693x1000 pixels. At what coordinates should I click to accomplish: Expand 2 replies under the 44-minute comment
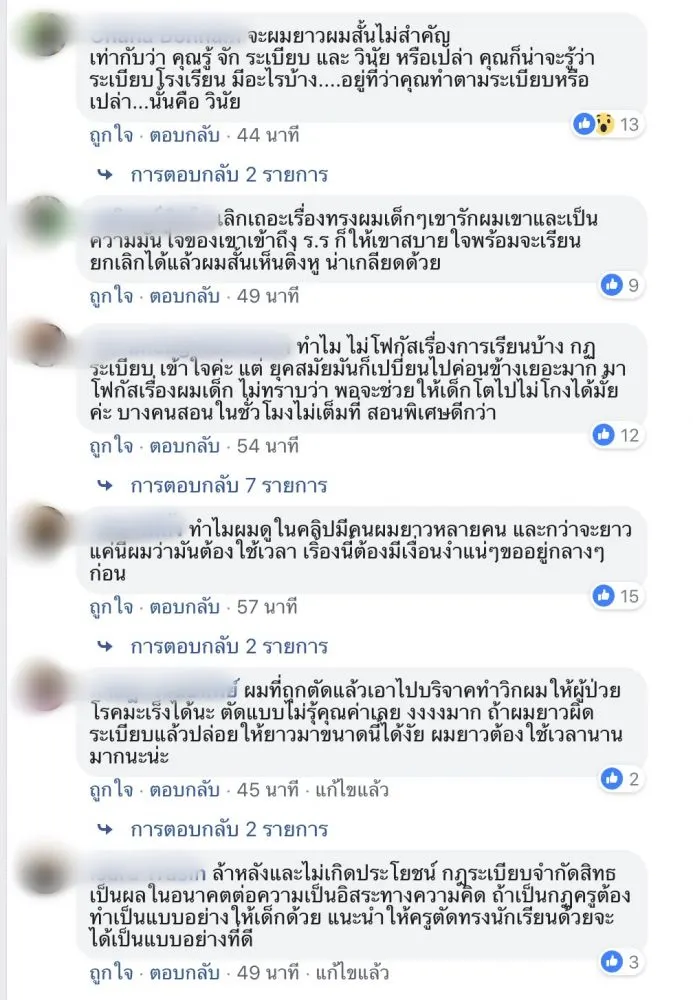coord(229,175)
